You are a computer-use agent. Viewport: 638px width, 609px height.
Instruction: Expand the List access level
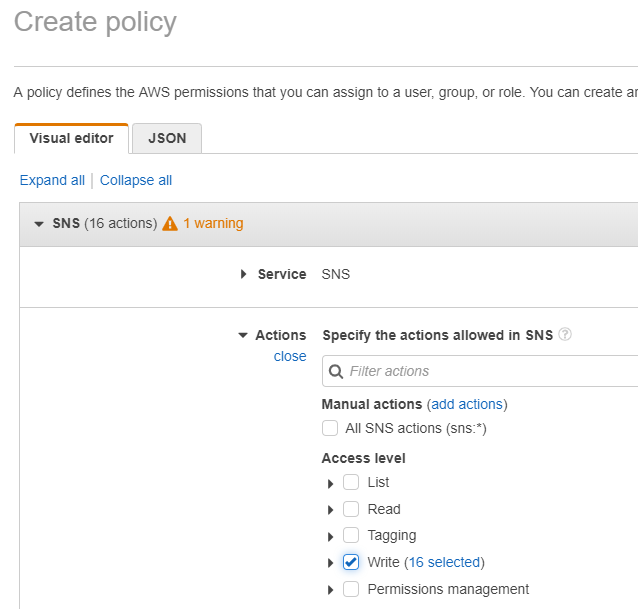coord(330,483)
